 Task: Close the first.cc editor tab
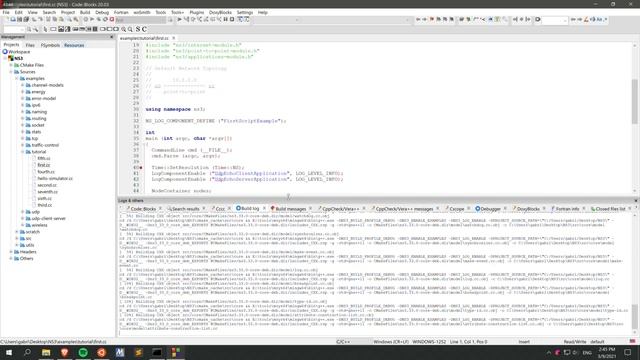(x=173, y=38)
